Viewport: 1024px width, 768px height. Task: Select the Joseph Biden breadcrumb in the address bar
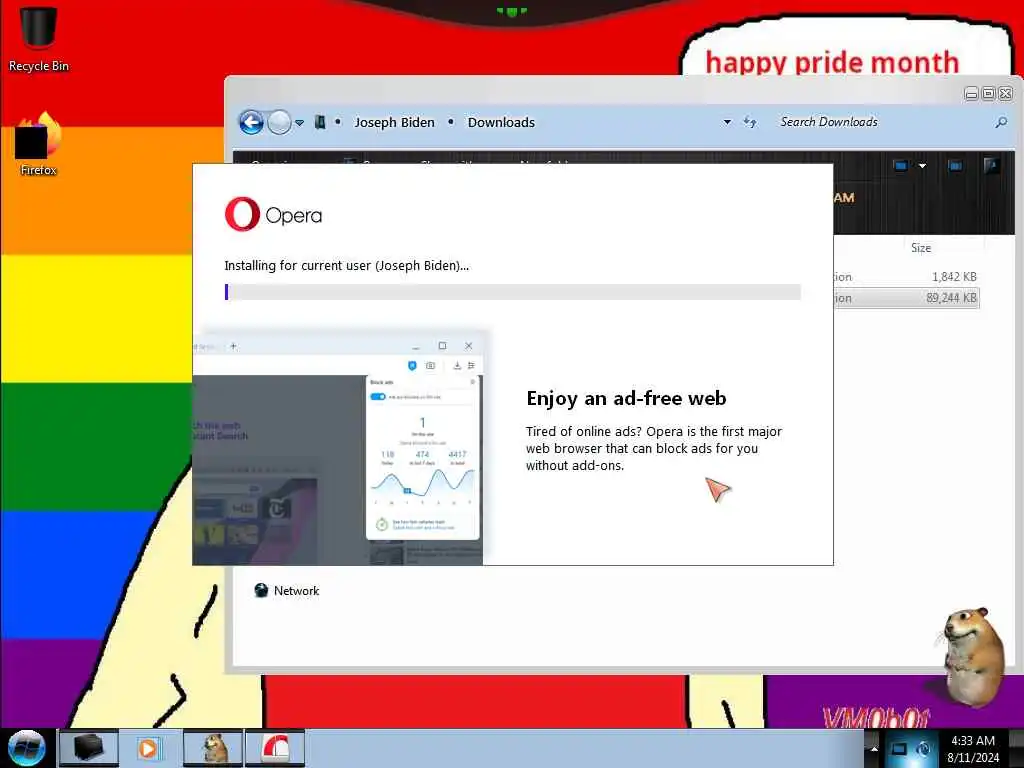(394, 122)
